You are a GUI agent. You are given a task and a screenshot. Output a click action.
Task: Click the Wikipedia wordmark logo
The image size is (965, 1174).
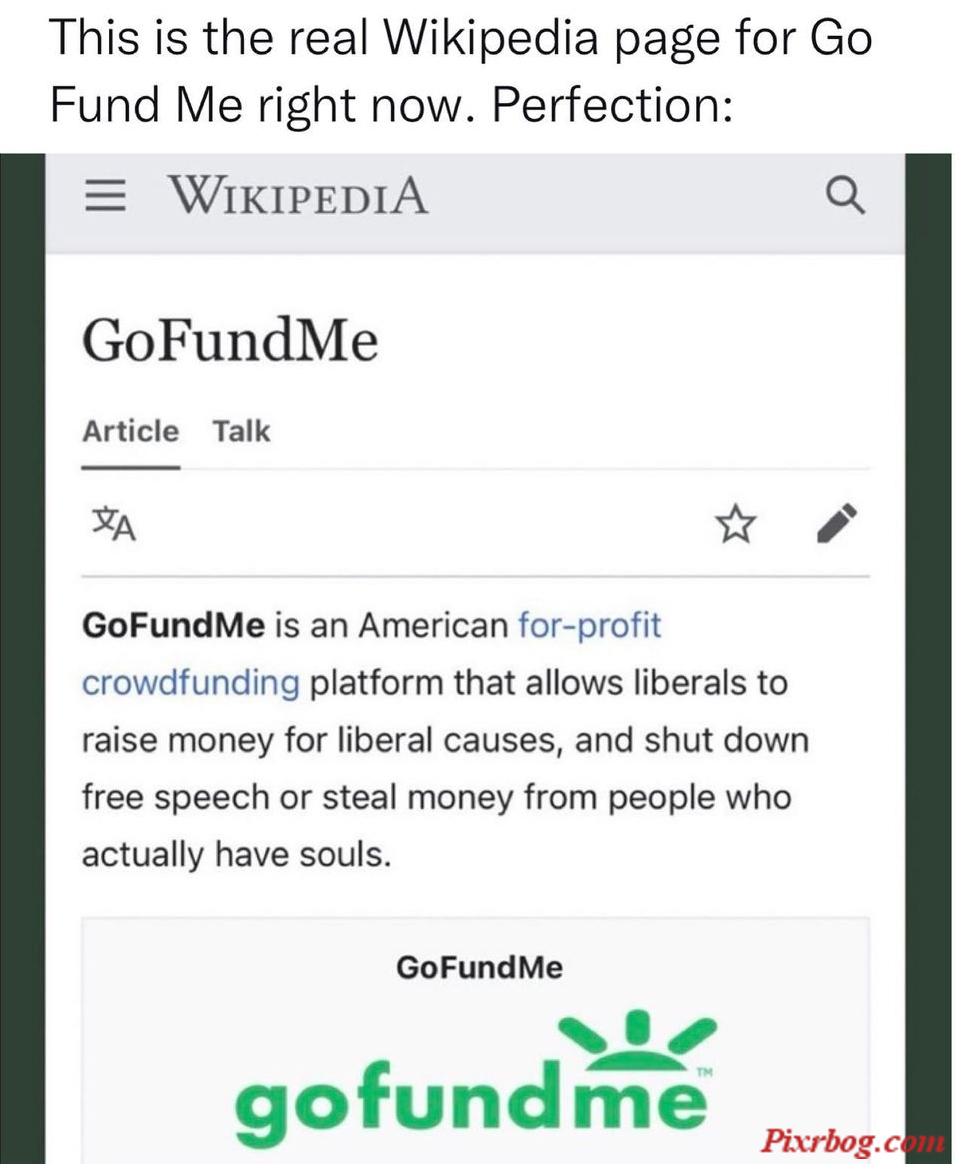pos(298,196)
